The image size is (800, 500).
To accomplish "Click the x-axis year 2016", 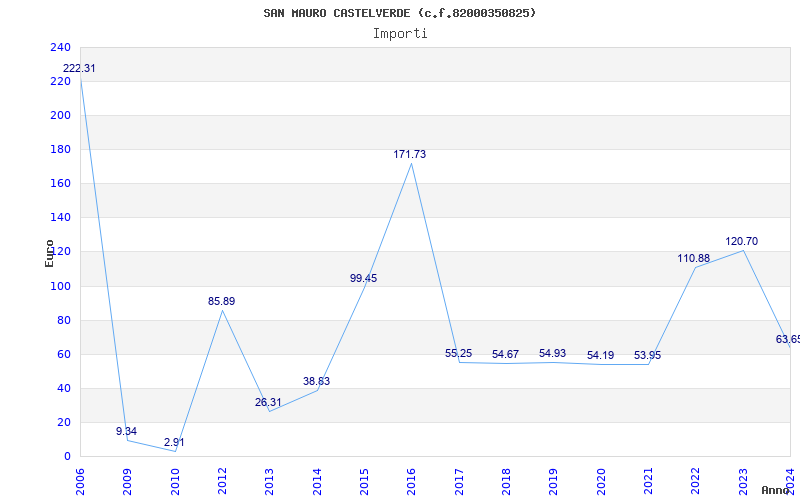I will (x=412, y=482).
